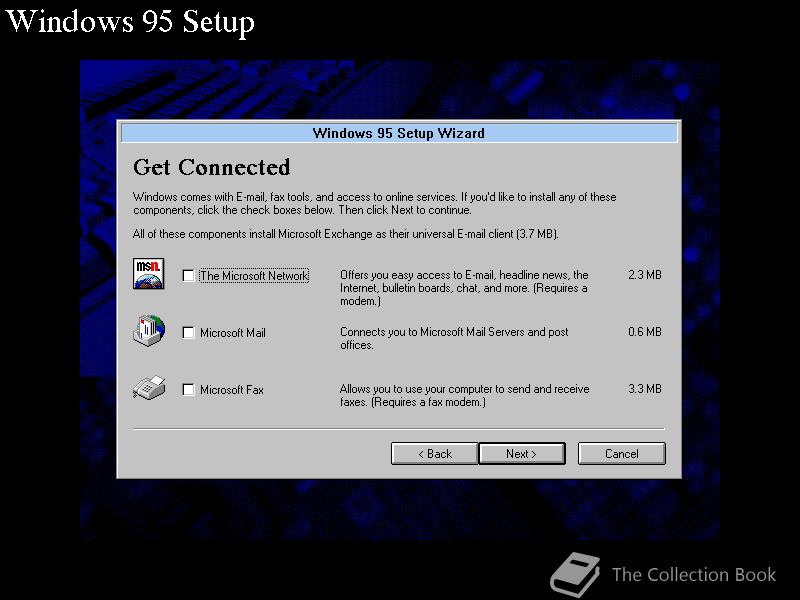Click the Windows 95 Setup Wizard title bar
The width and height of the screenshot is (800, 600).
tap(399, 133)
